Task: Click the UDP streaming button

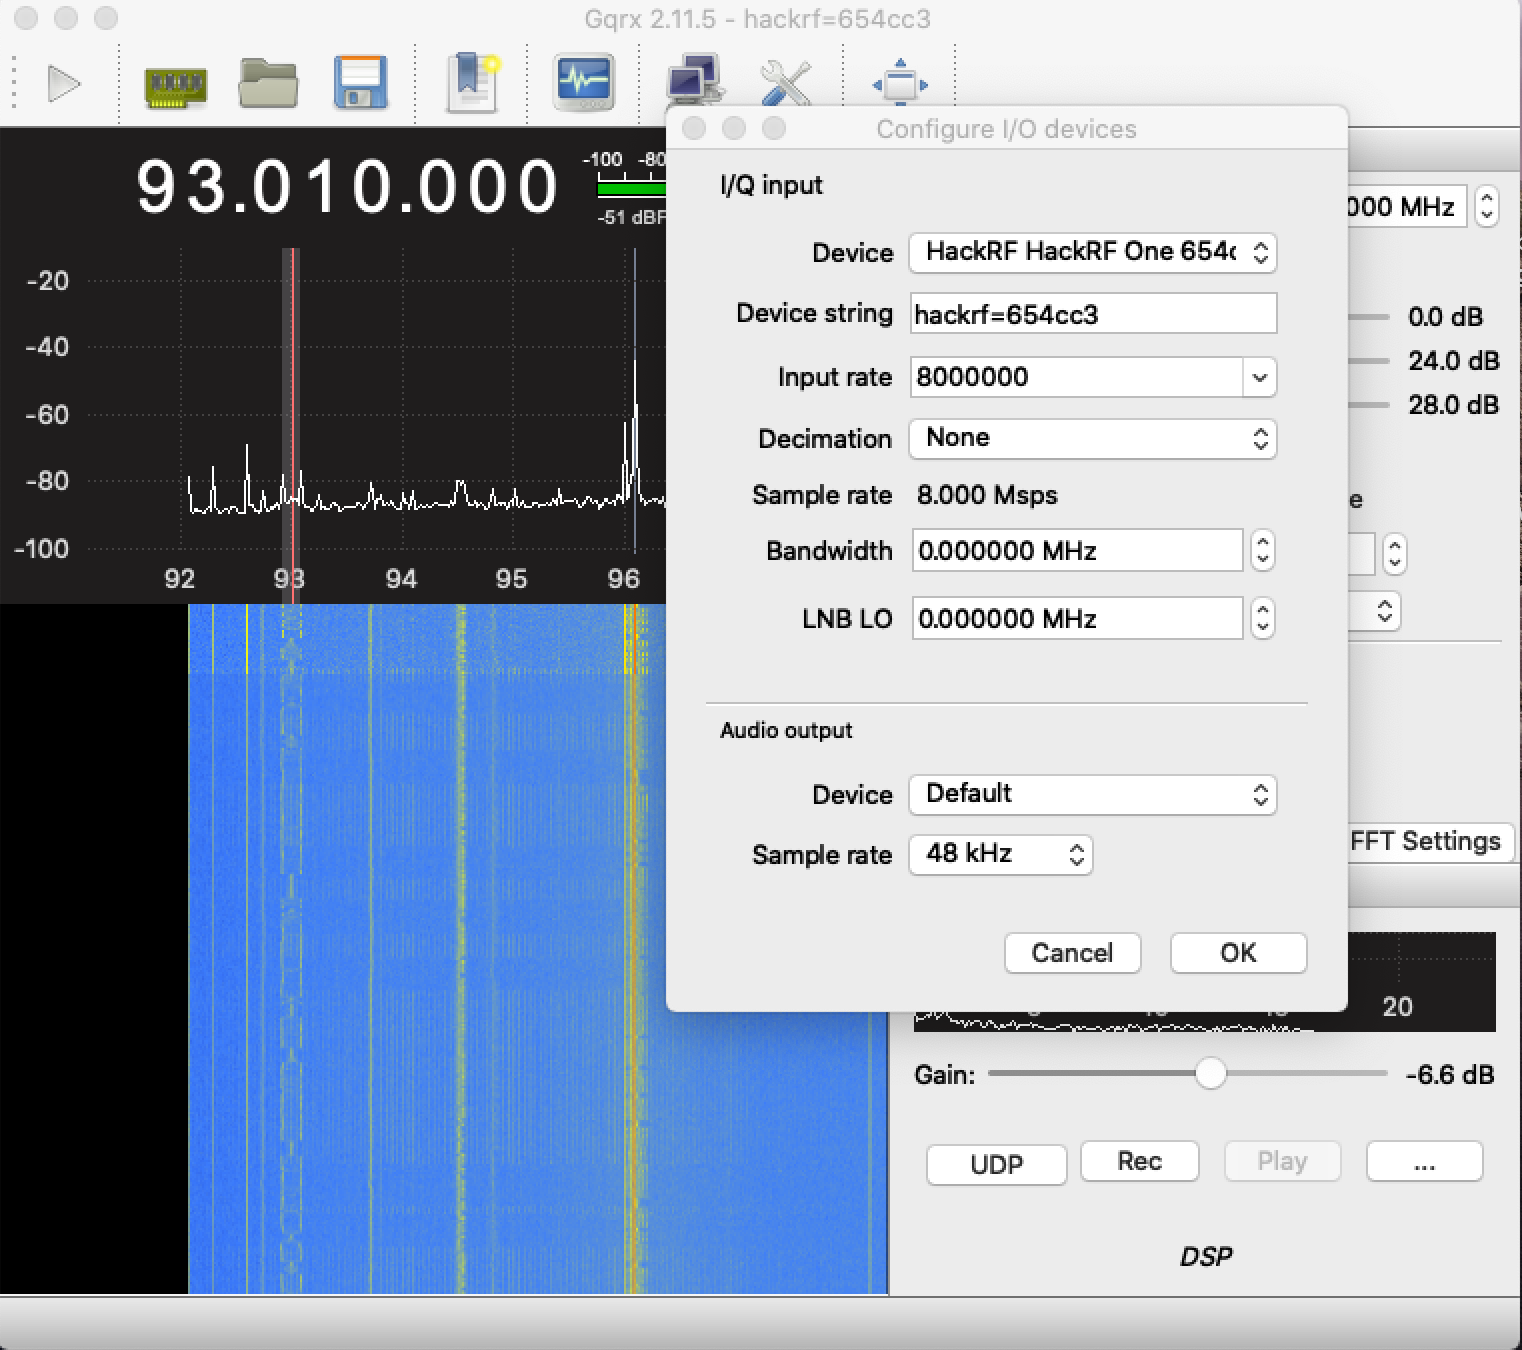Action: point(997,1164)
